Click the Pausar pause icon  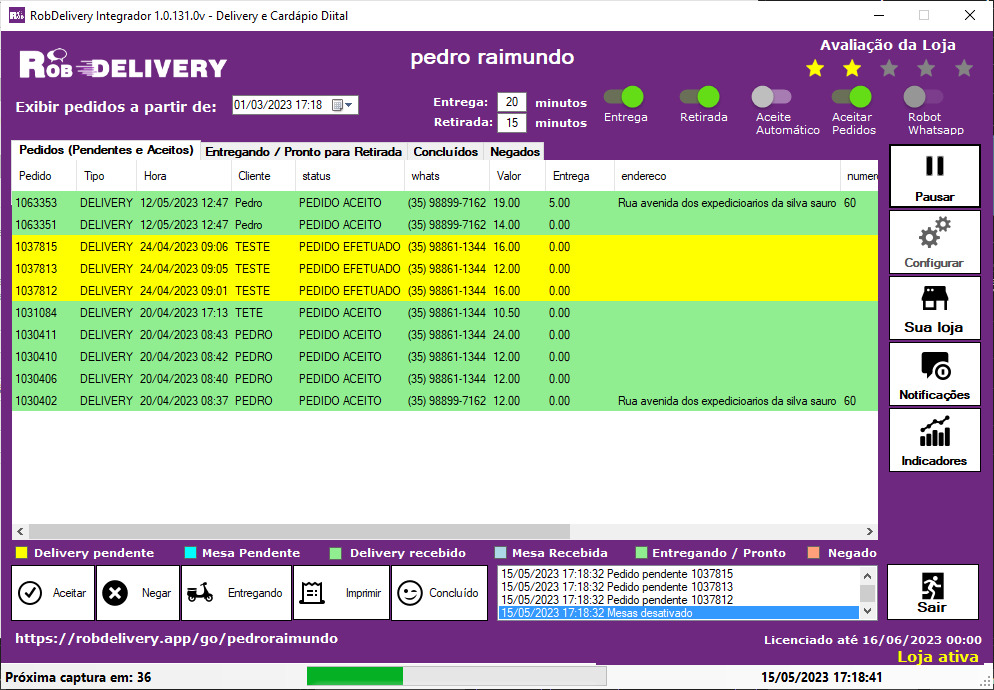(x=934, y=167)
